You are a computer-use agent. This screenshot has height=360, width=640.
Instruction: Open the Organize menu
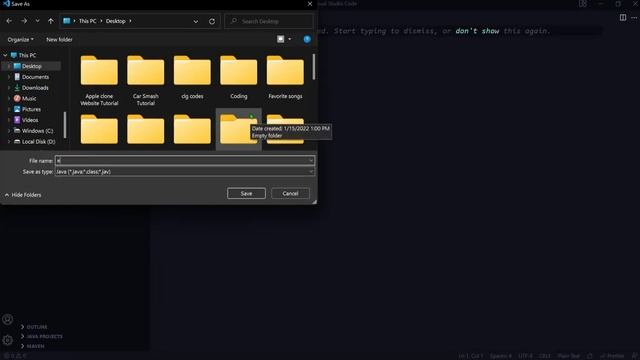(20, 40)
